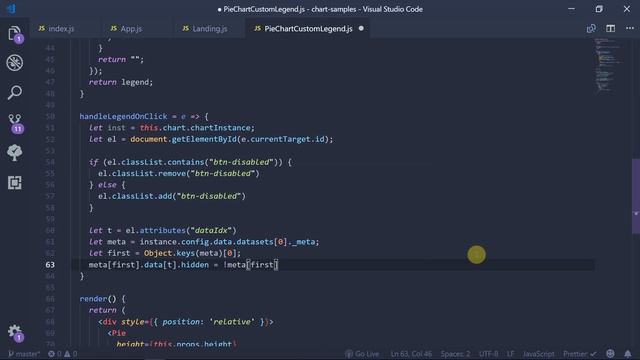Click the vertical editor scrollbar thumb

636,196
